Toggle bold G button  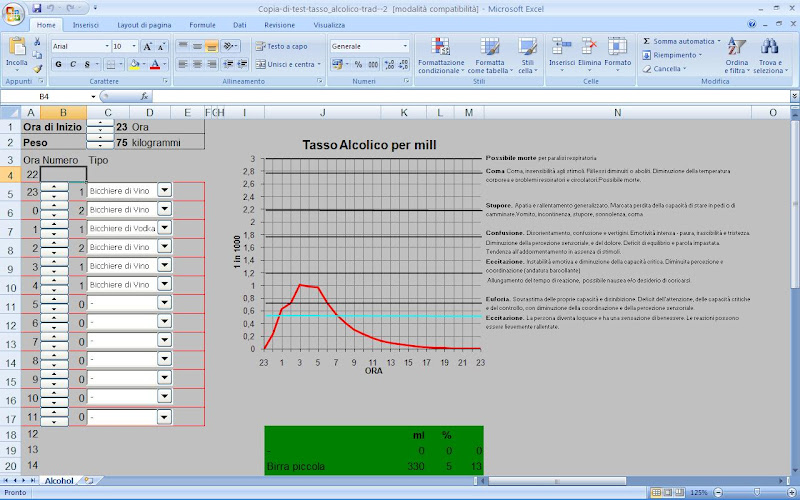click(x=58, y=64)
